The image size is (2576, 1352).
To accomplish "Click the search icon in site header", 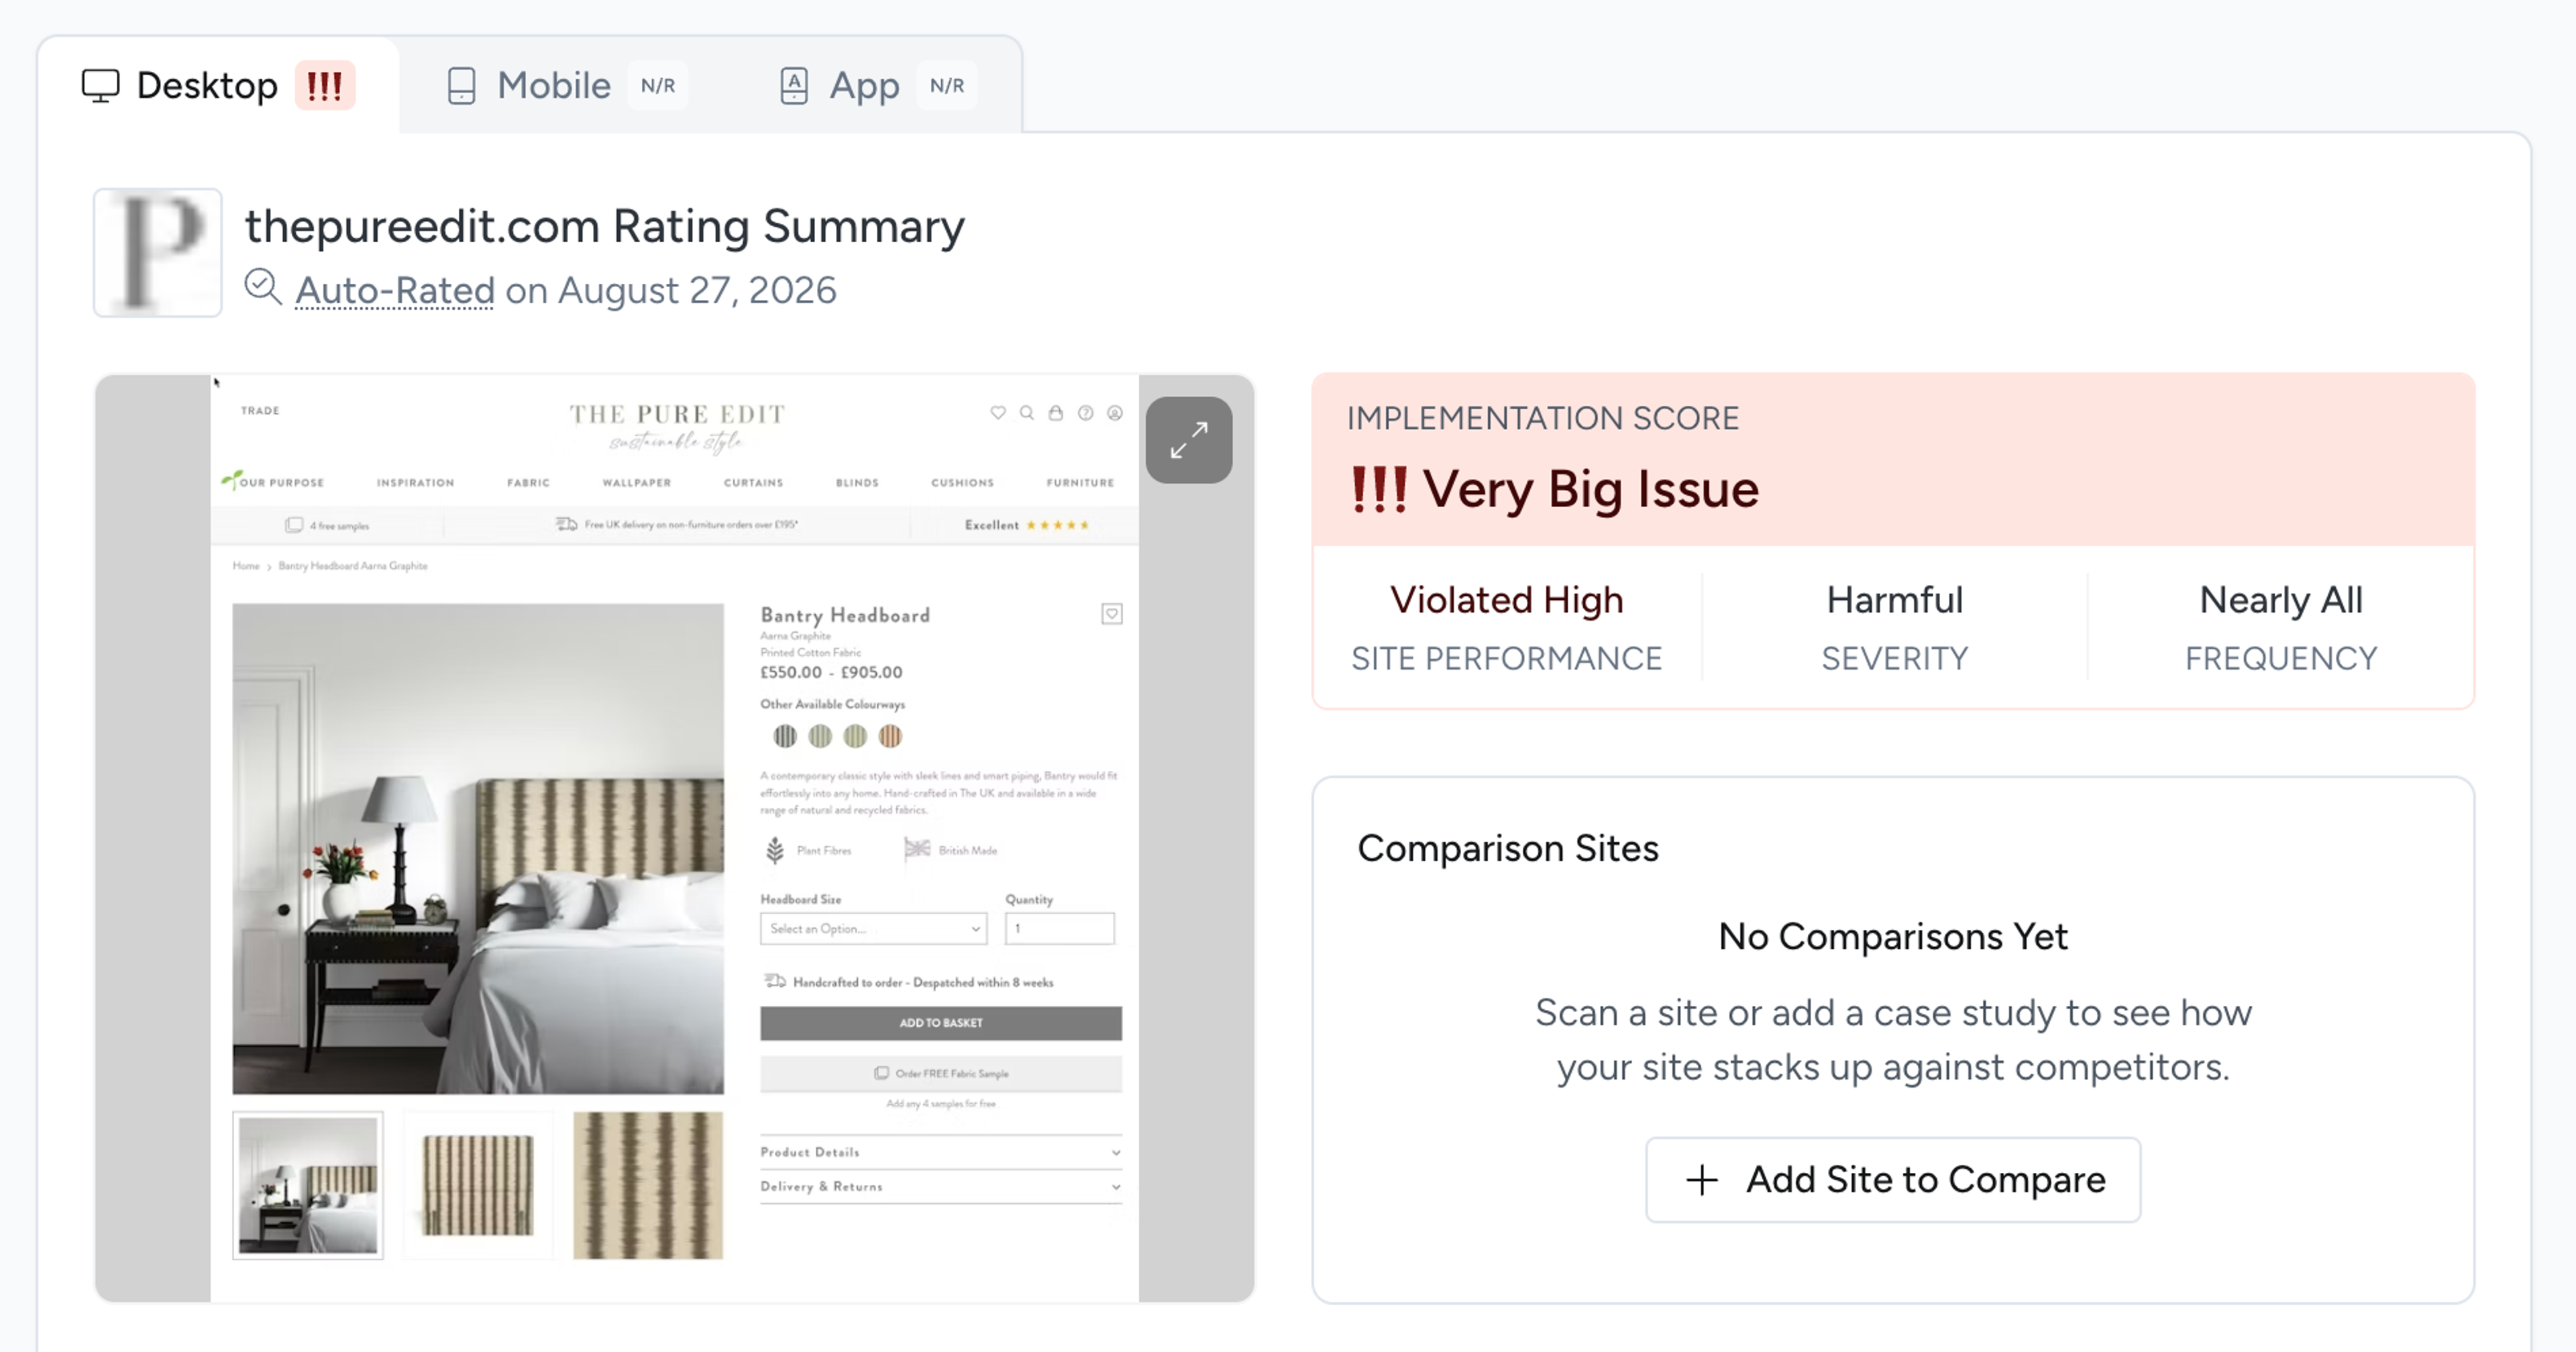I will [1027, 412].
